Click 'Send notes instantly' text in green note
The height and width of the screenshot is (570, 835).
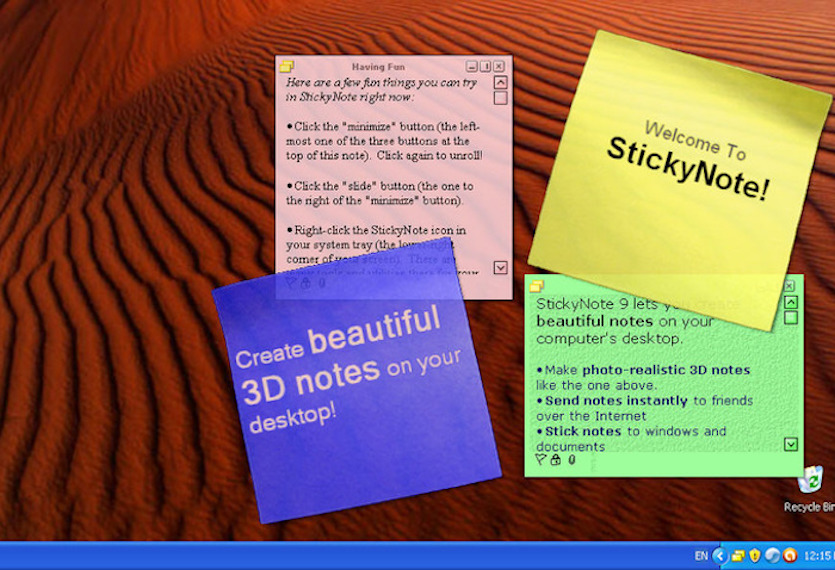(616, 401)
